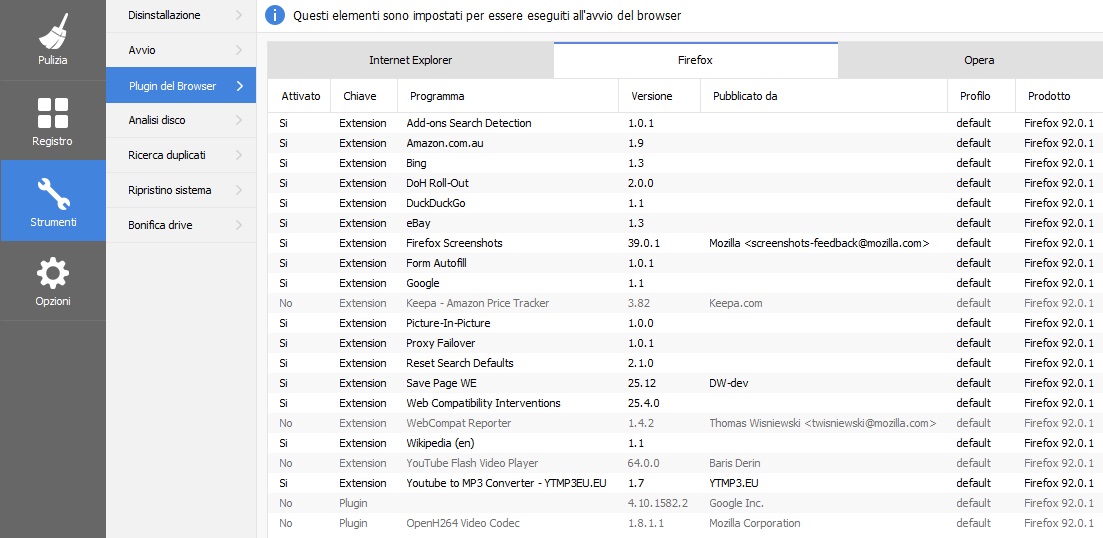Select the OpenH264 Video Codec plugin
The width and height of the screenshot is (1103, 538).
[x=685, y=523]
